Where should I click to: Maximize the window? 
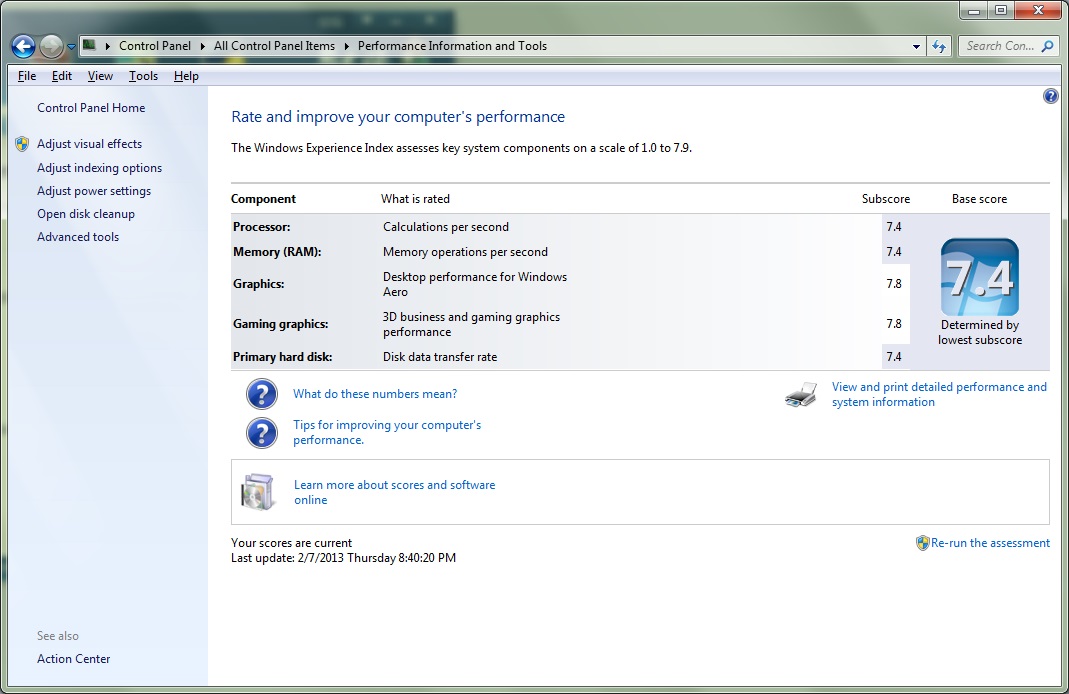tap(1001, 10)
